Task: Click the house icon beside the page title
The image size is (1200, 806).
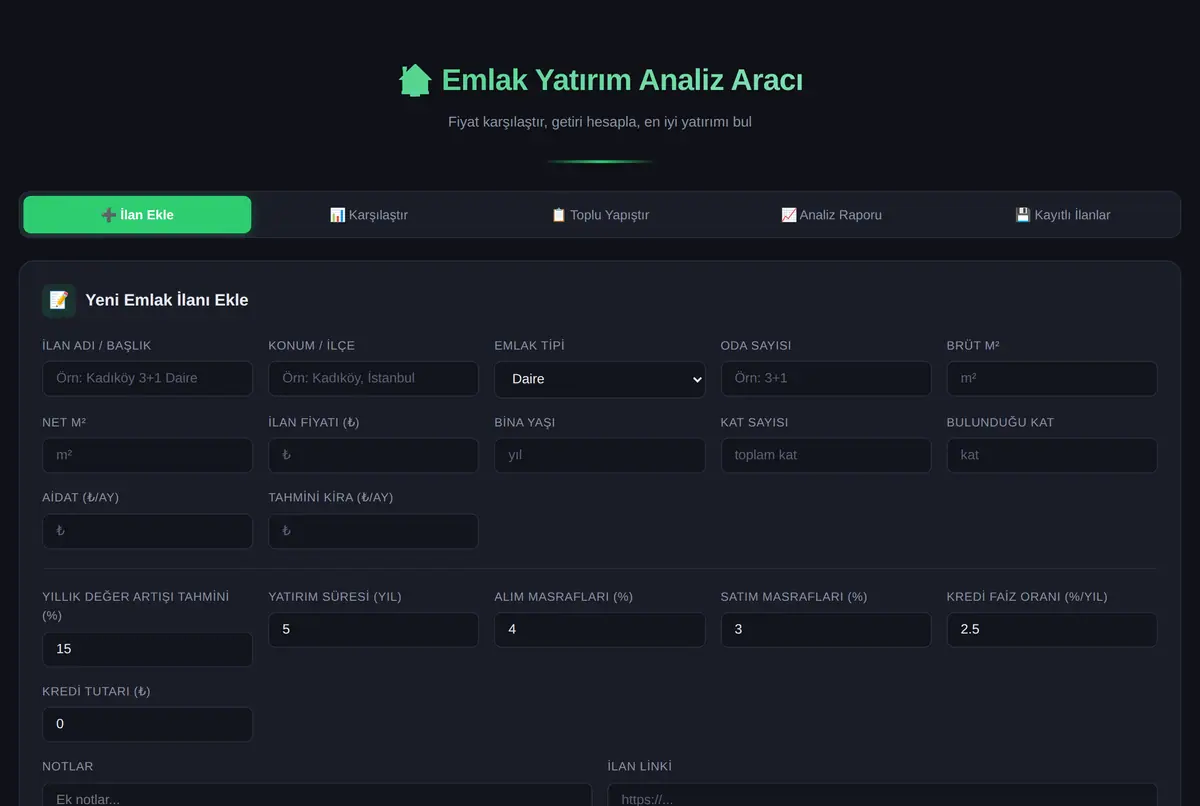Action: tap(415, 80)
